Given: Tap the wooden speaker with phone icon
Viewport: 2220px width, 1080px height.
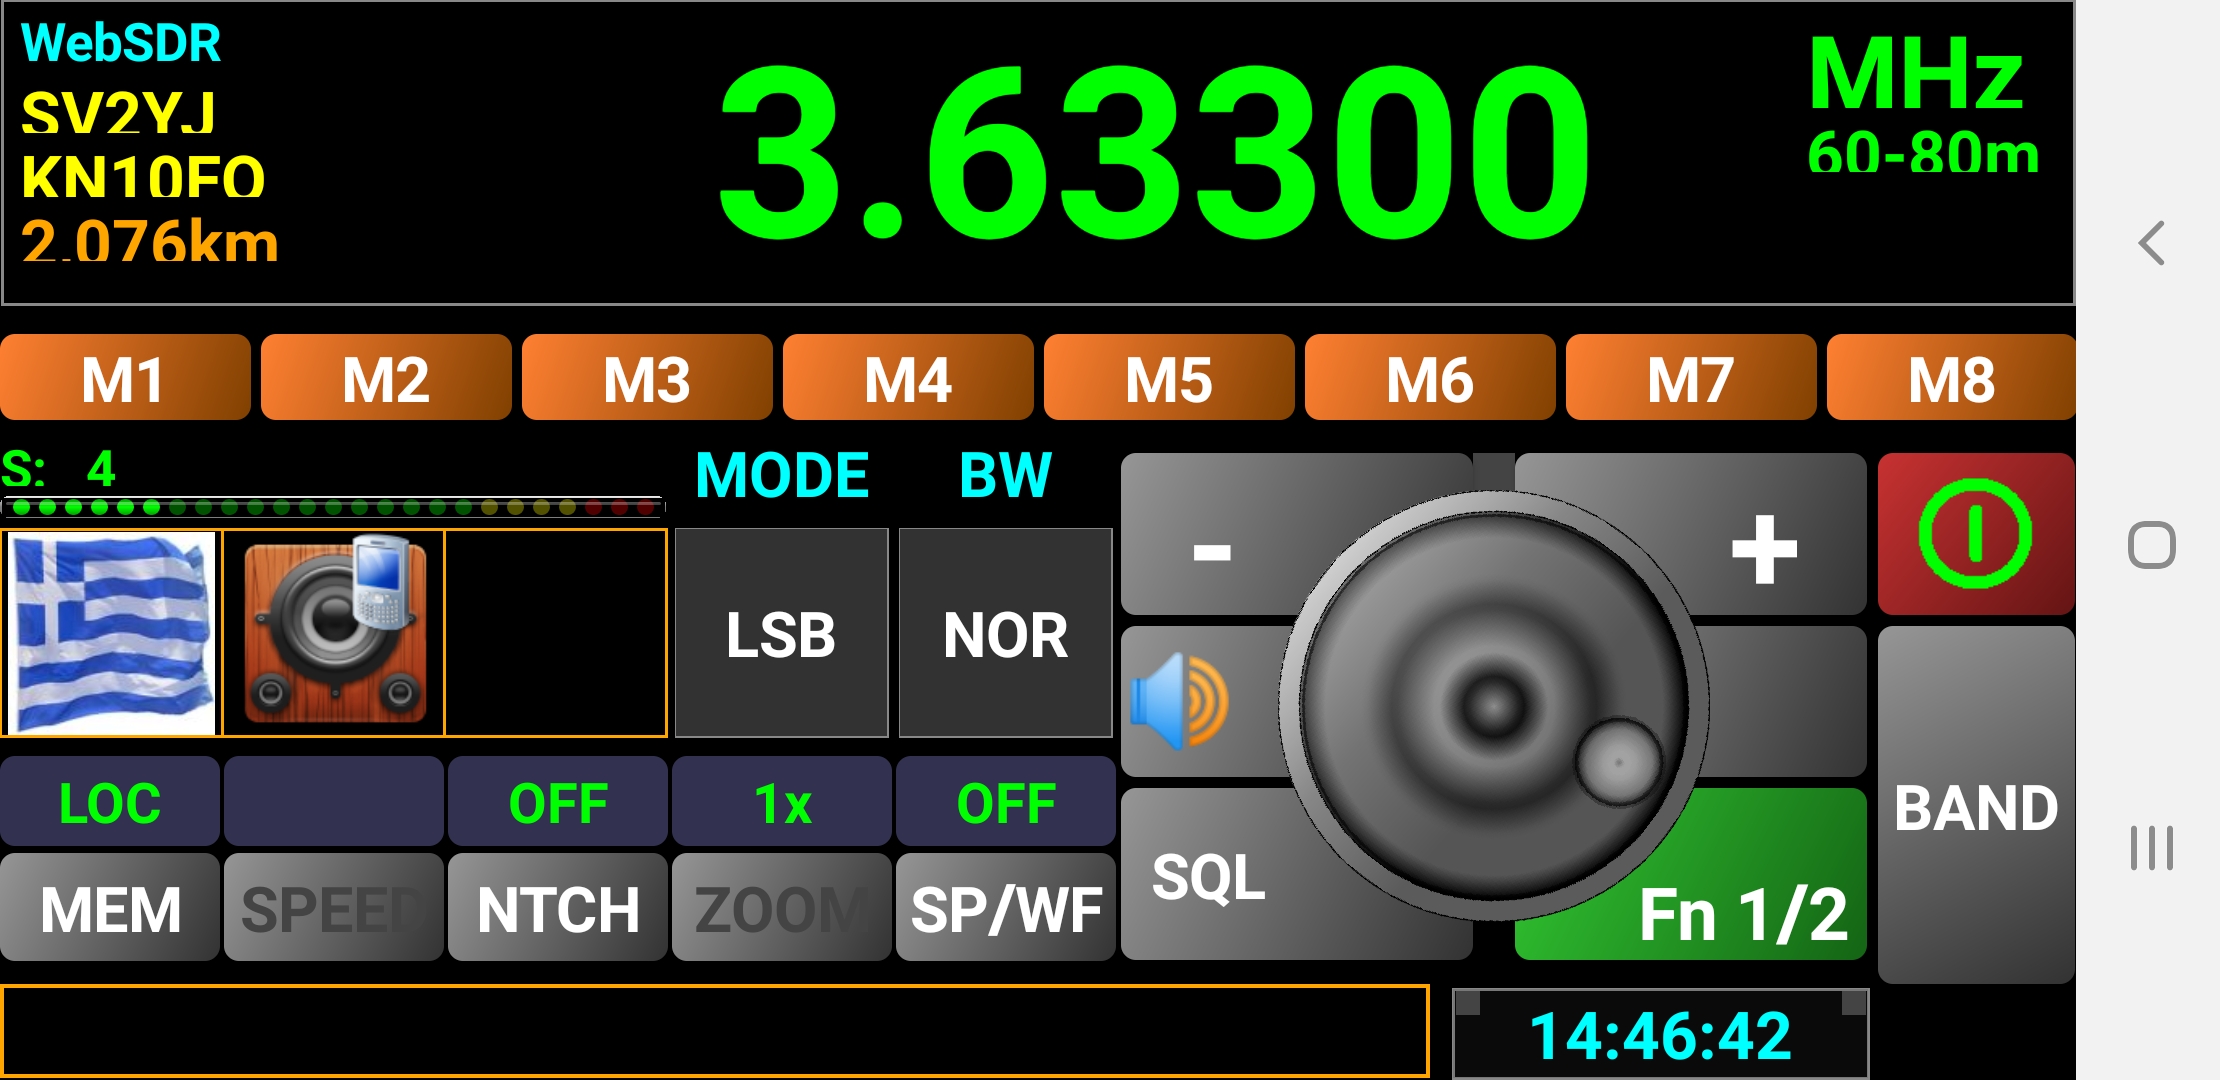Looking at the screenshot, I should pos(334,633).
